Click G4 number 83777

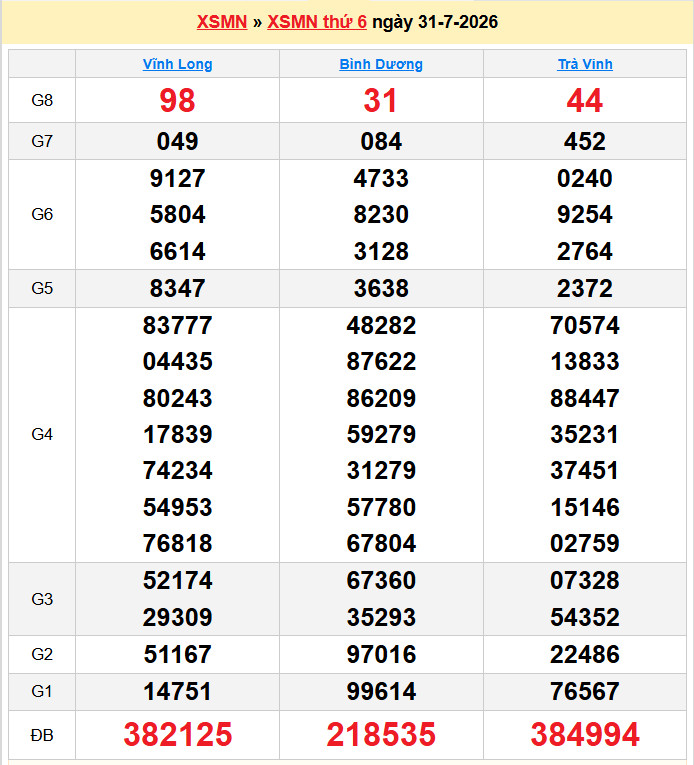pos(177,325)
